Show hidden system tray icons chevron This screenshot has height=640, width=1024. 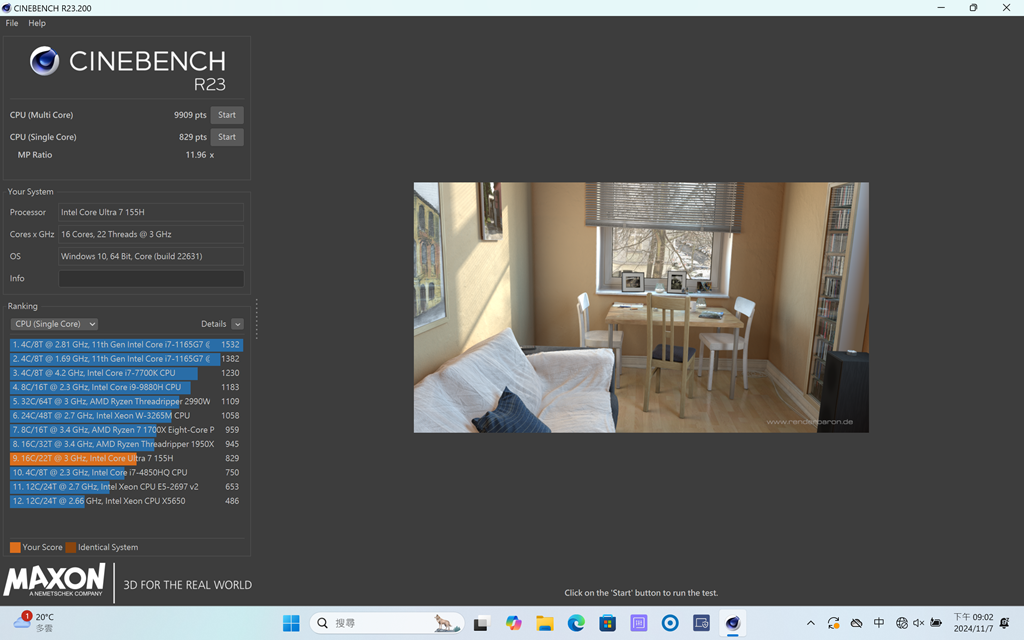810,623
